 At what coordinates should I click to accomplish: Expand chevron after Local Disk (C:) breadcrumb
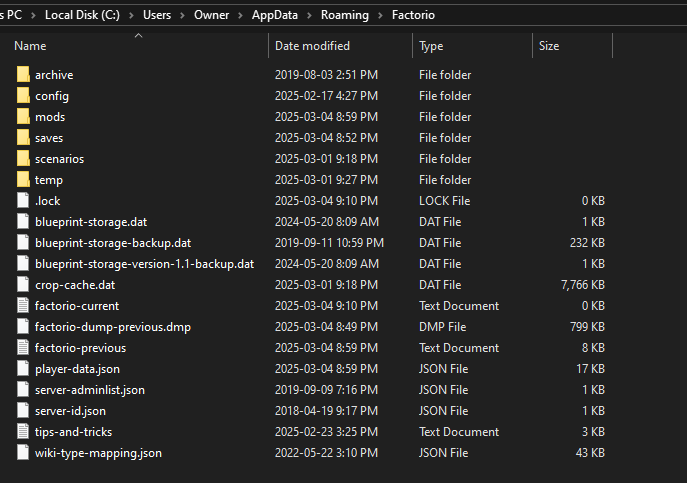(x=131, y=15)
